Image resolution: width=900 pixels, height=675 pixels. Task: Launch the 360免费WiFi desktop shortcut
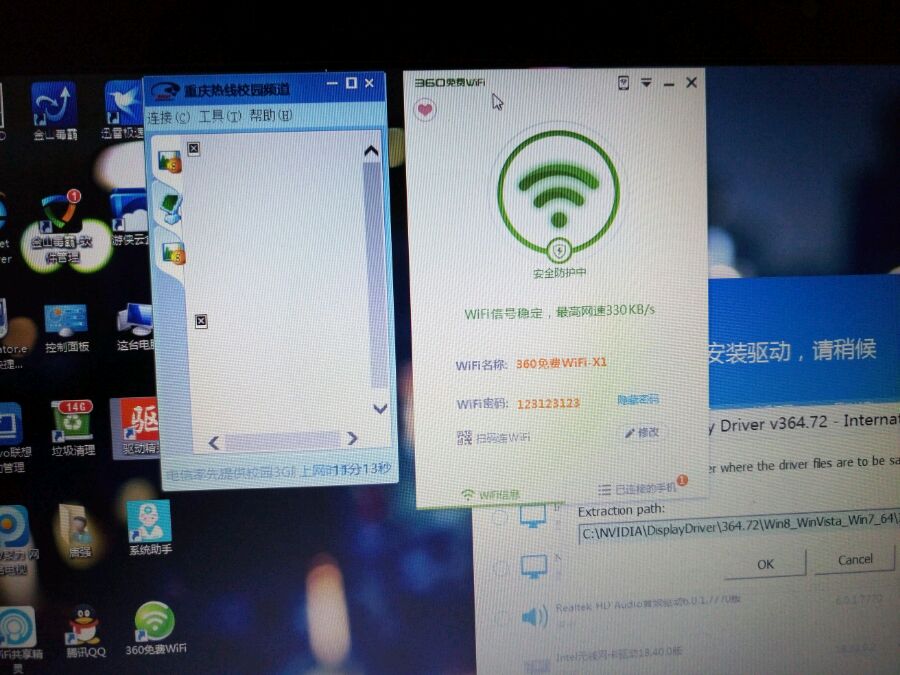point(155,629)
